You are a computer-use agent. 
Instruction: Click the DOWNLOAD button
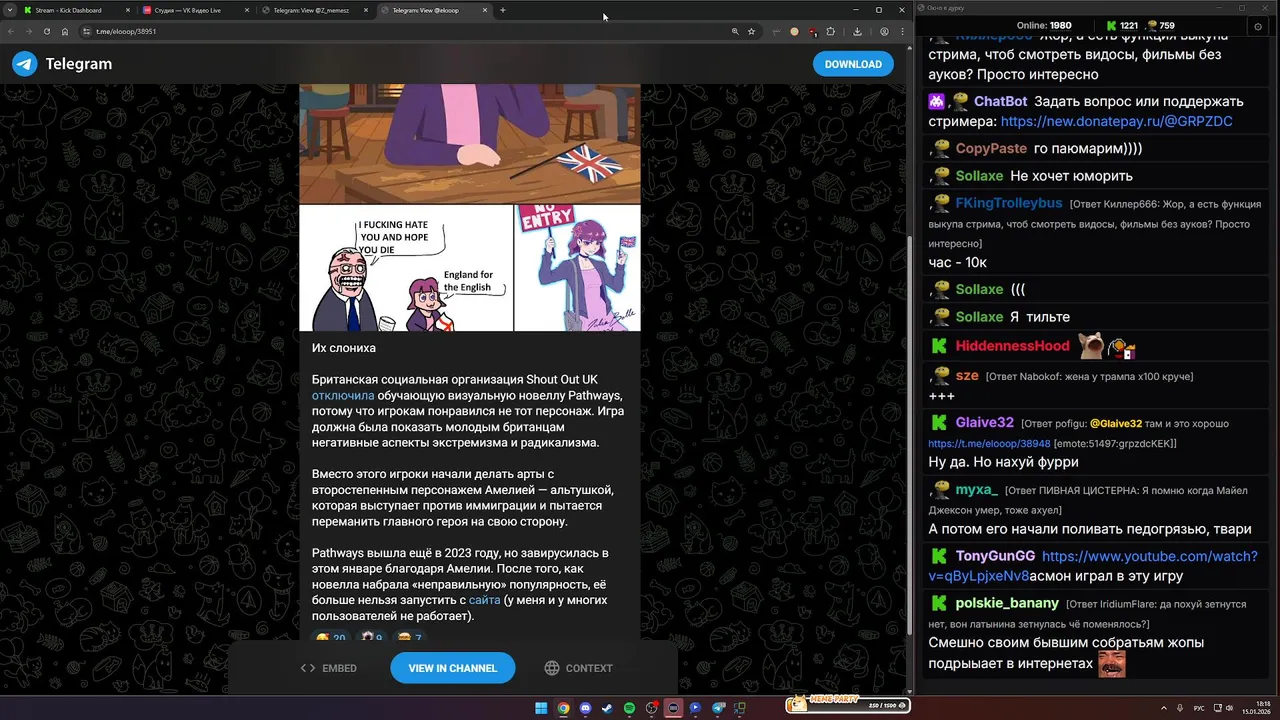tap(853, 64)
